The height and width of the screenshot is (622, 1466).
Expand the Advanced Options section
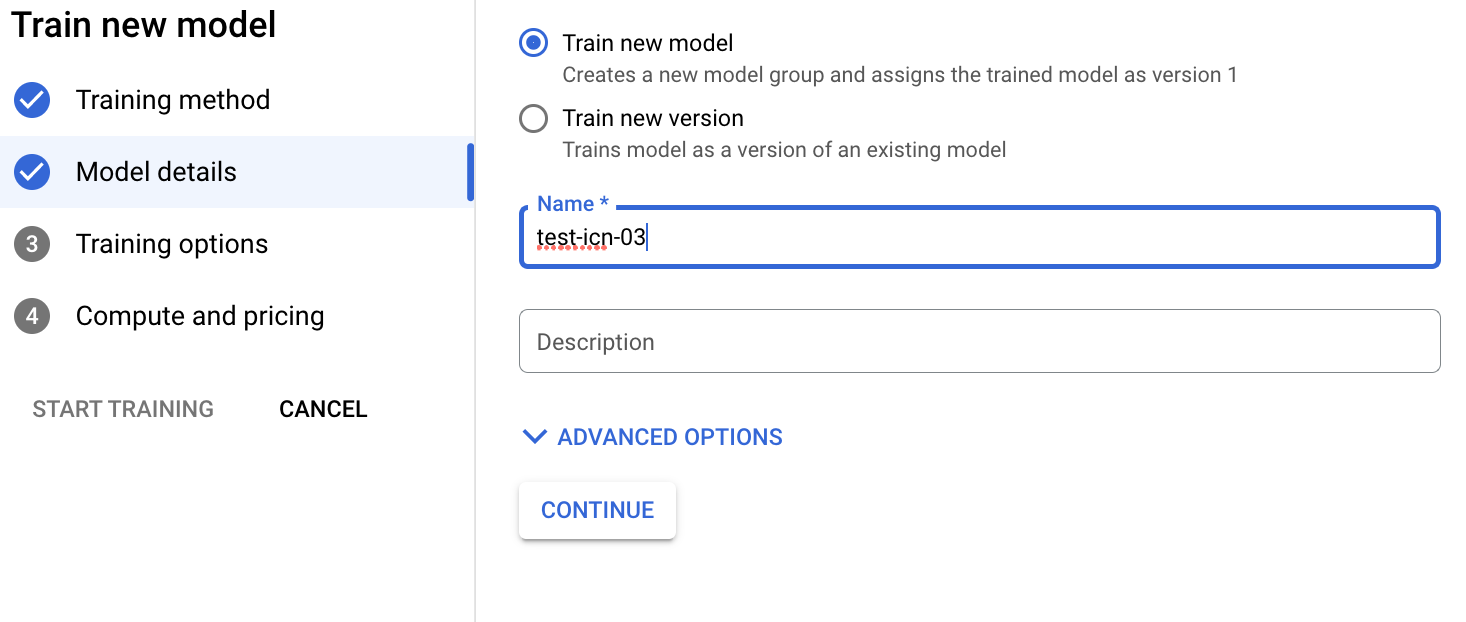coord(650,437)
